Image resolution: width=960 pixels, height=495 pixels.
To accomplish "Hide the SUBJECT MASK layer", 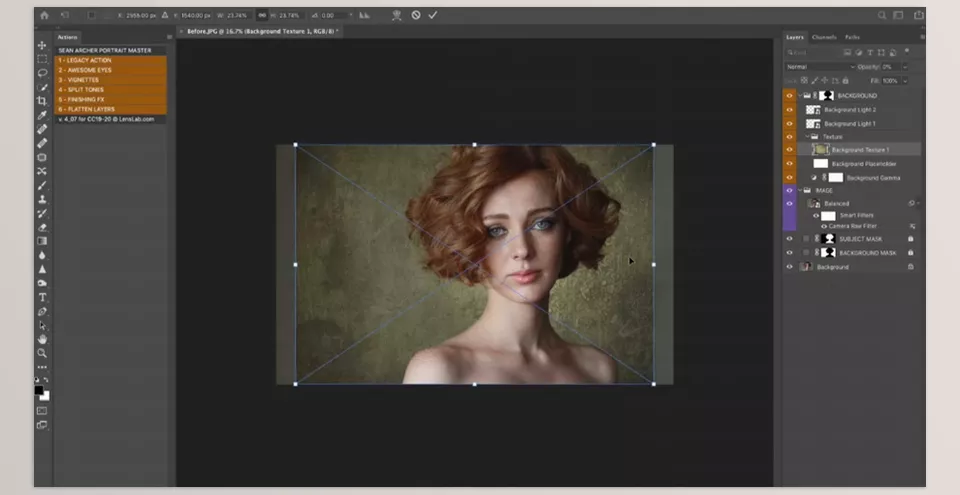I will click(789, 239).
